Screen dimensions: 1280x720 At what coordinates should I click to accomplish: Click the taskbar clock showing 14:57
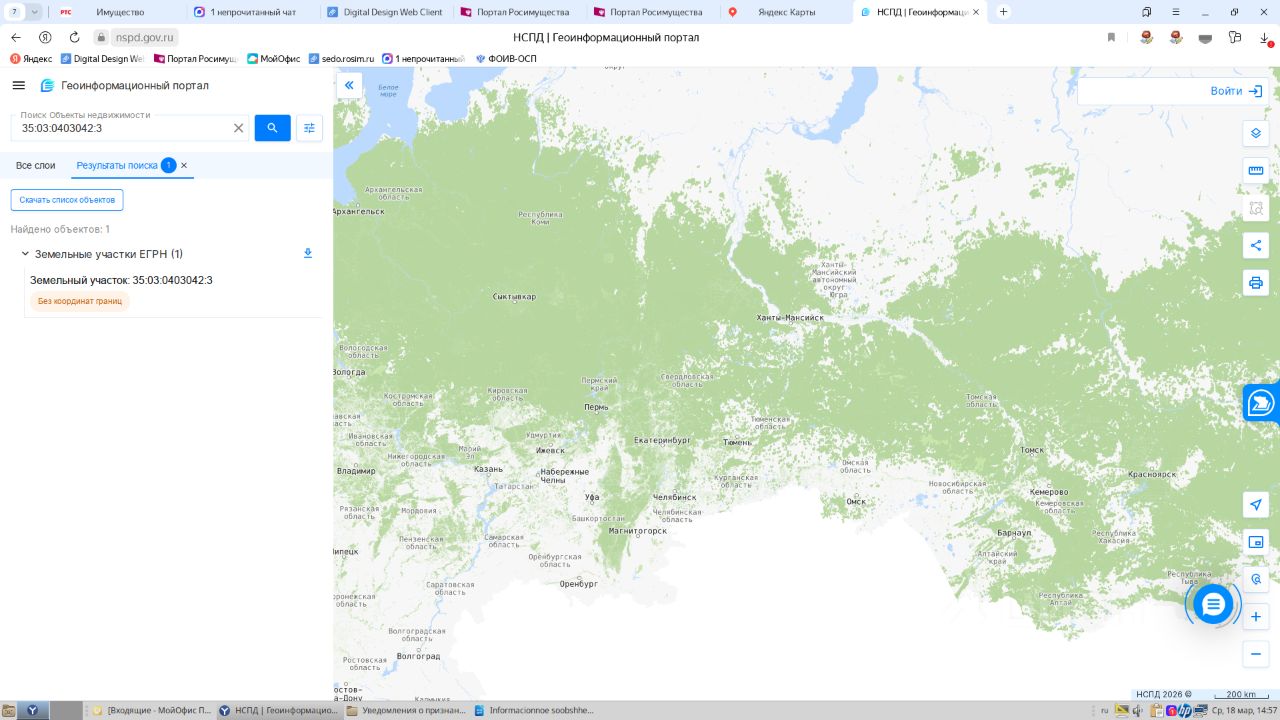pyautogui.click(x=1243, y=711)
